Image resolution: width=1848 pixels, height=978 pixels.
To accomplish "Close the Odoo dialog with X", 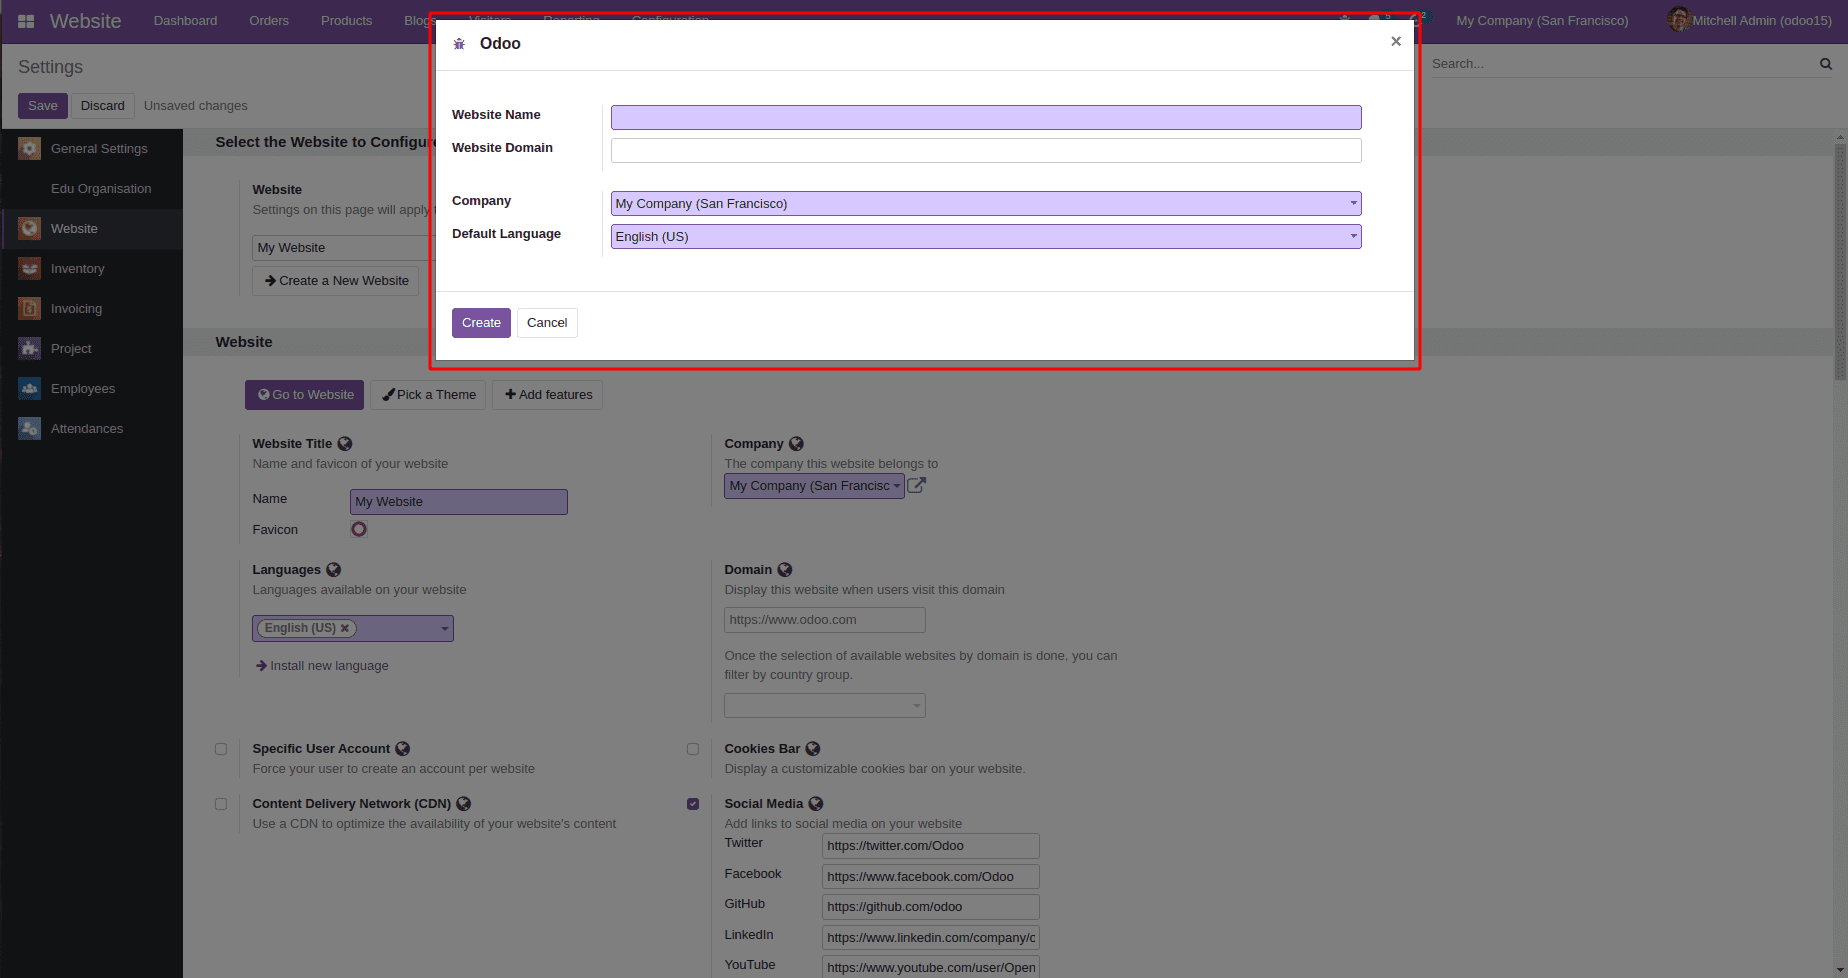I will tap(1396, 41).
